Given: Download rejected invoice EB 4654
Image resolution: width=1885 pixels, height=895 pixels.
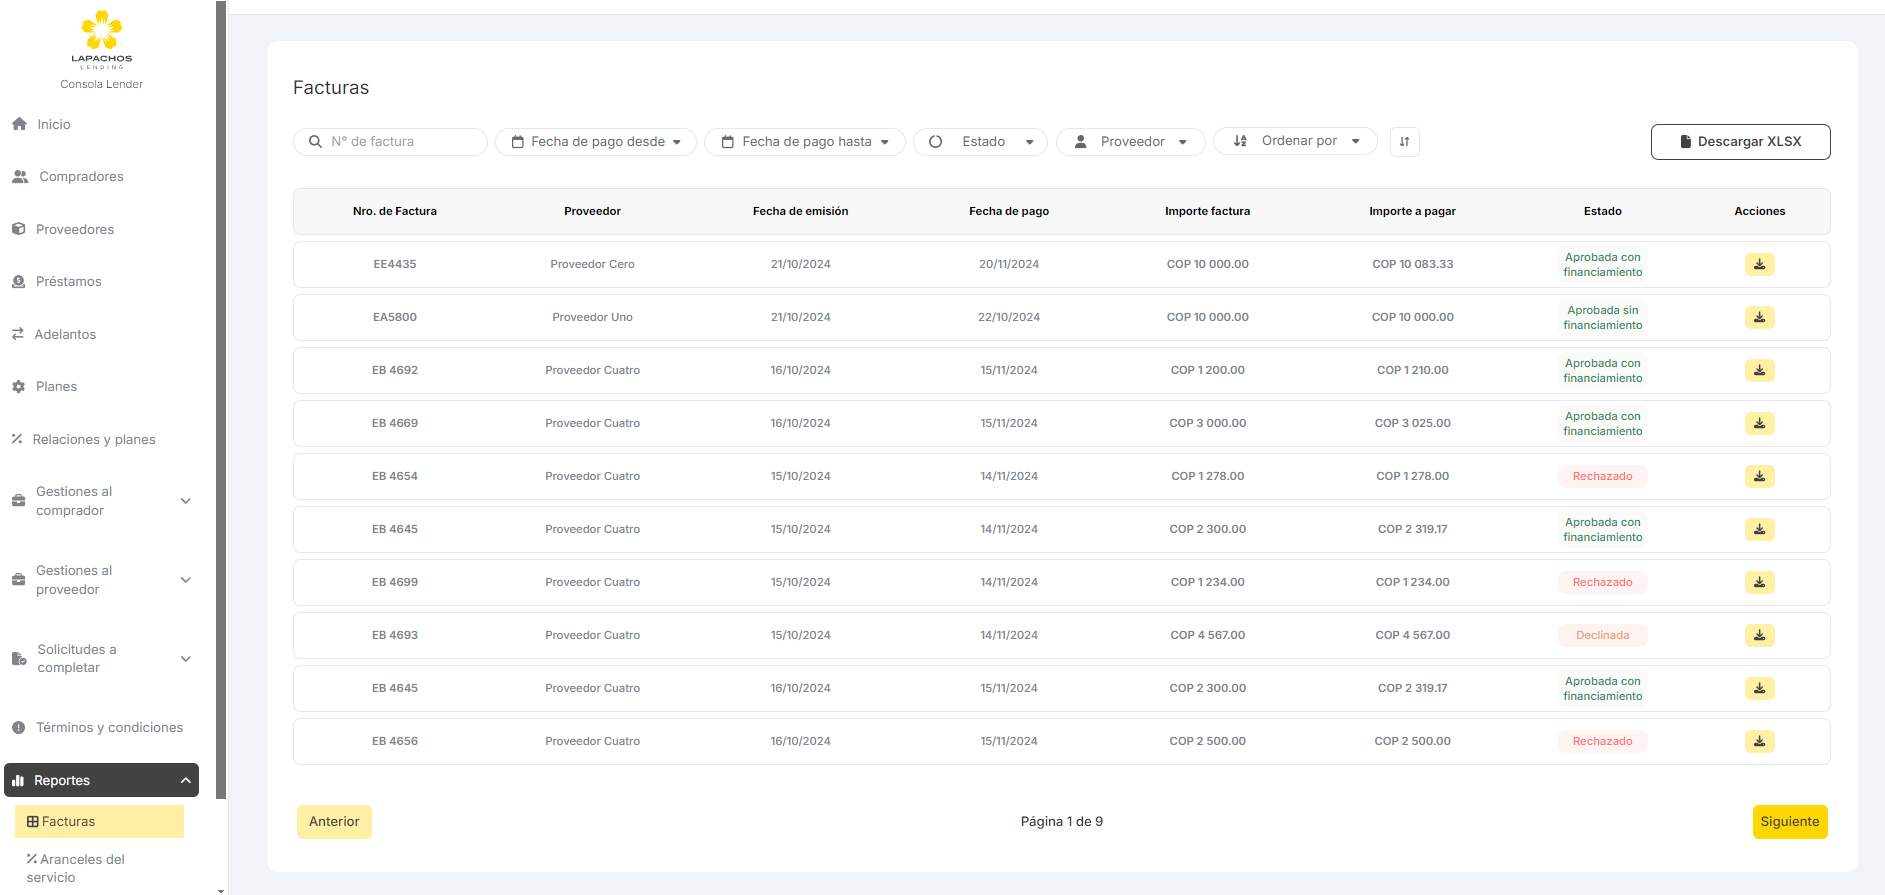Looking at the screenshot, I should point(1759,476).
